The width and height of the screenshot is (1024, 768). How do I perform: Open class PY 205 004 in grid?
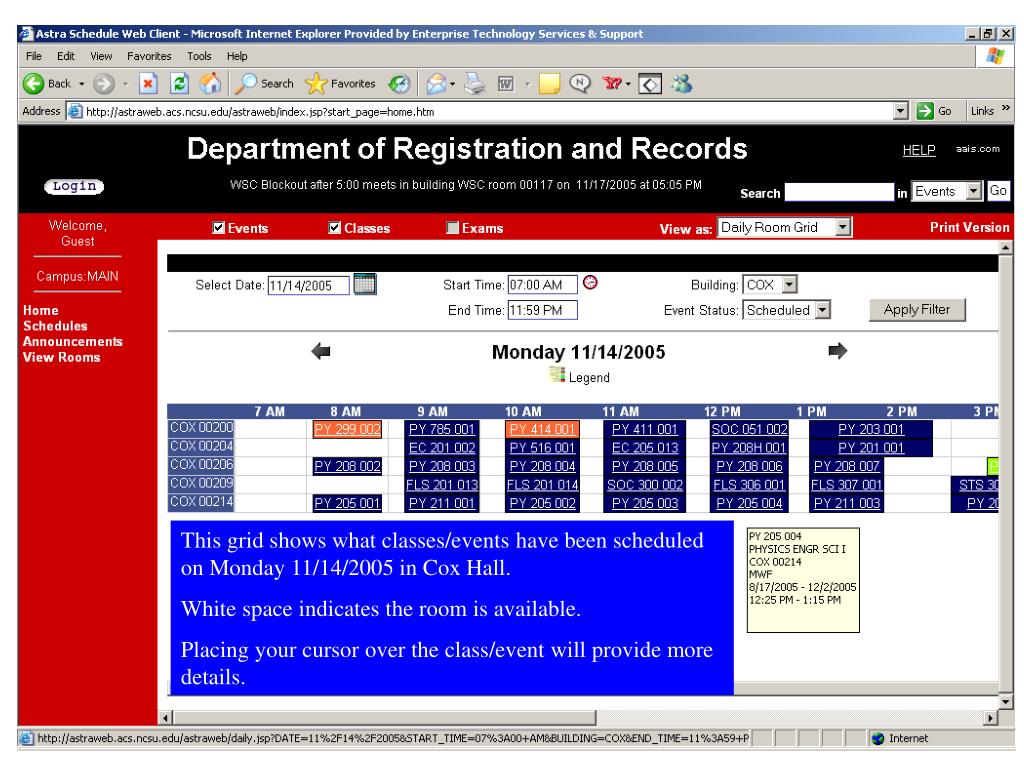[x=749, y=503]
